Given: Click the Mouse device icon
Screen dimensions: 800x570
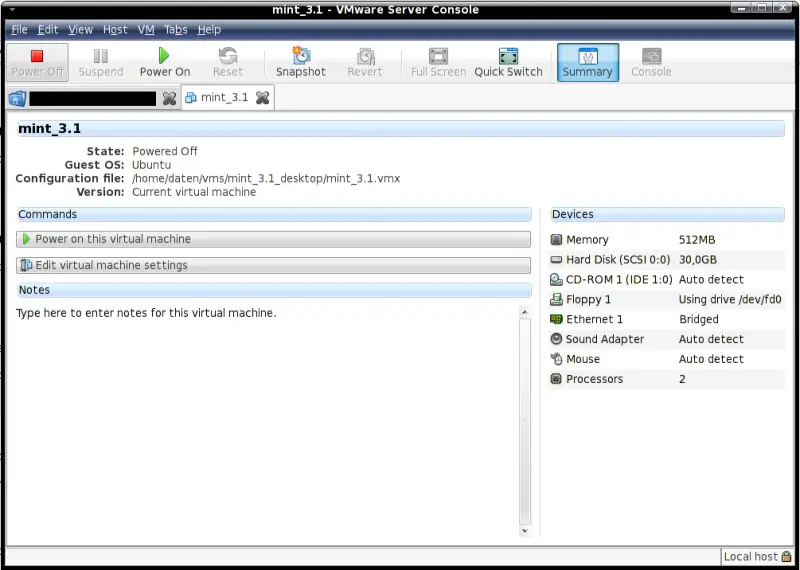Looking at the screenshot, I should 556,359.
